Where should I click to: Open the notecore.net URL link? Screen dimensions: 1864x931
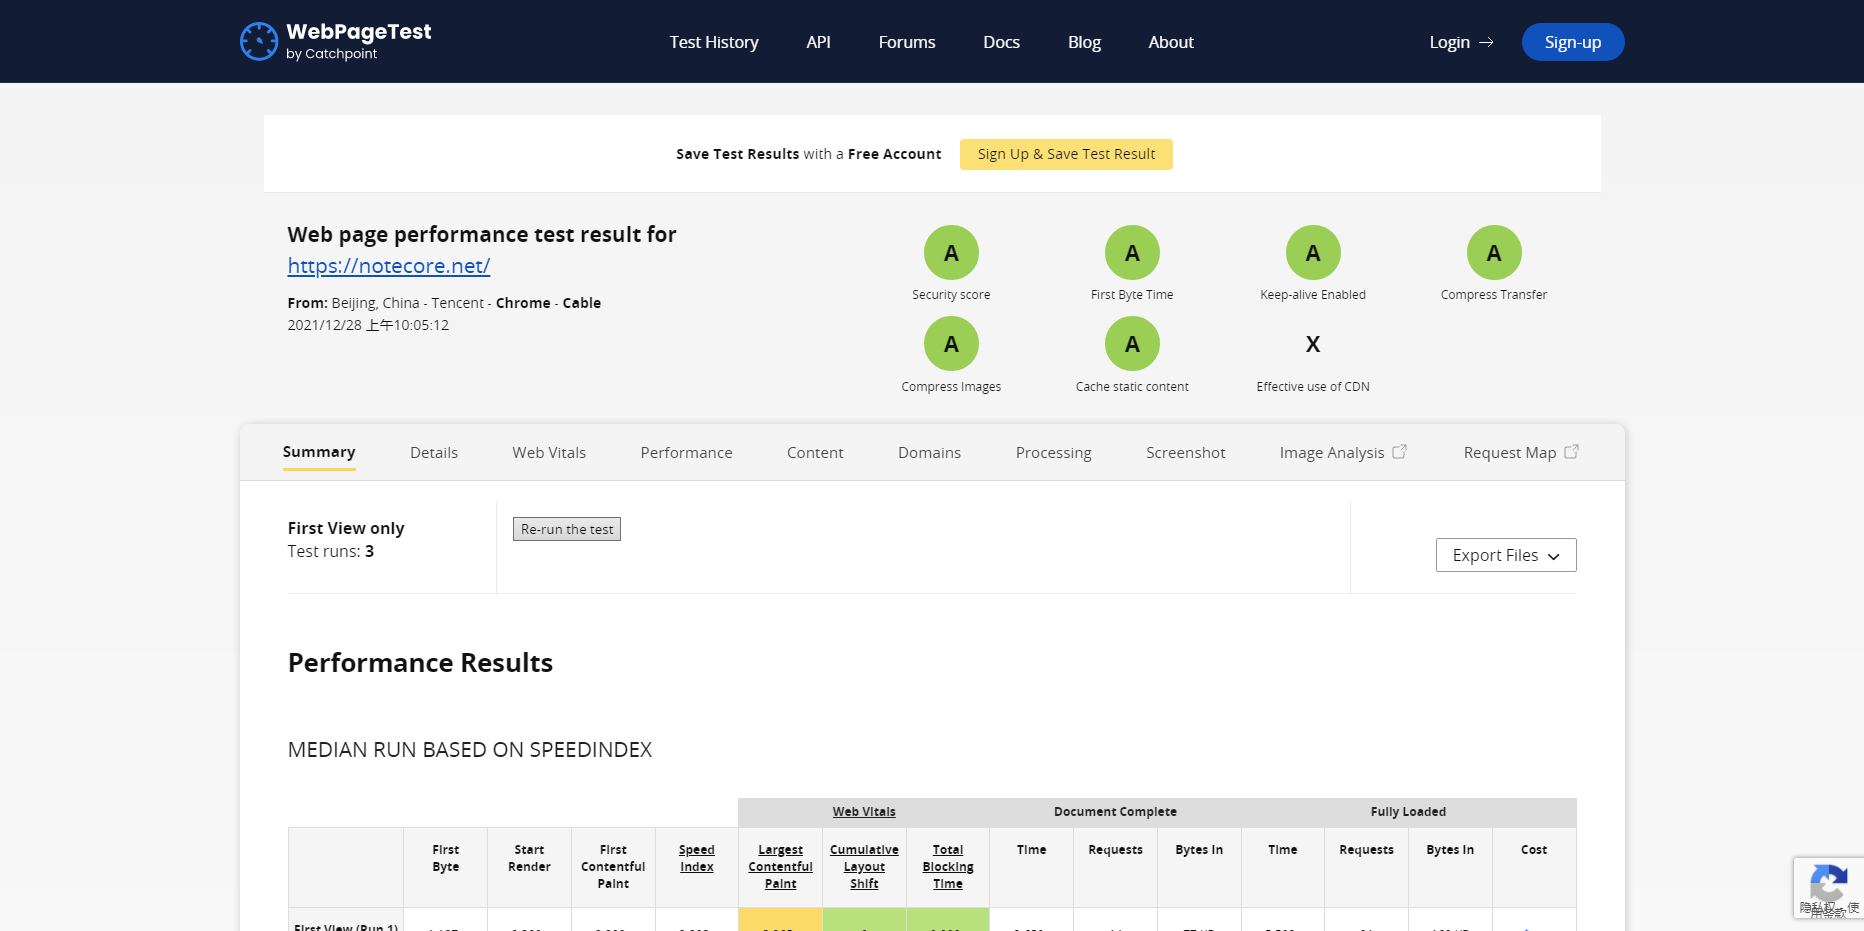pyautogui.click(x=388, y=266)
